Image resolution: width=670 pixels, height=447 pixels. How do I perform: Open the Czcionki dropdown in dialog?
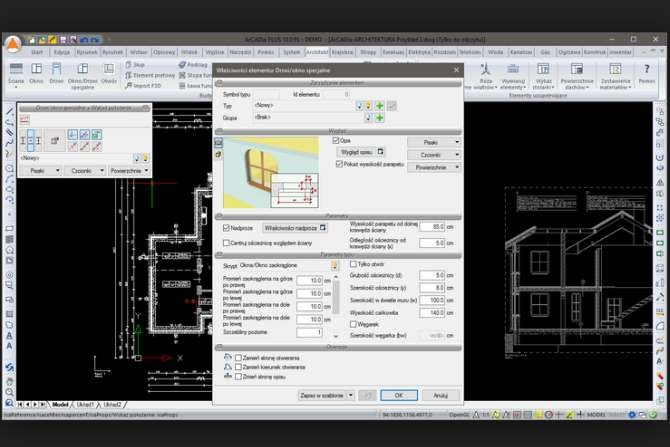(x=434, y=155)
